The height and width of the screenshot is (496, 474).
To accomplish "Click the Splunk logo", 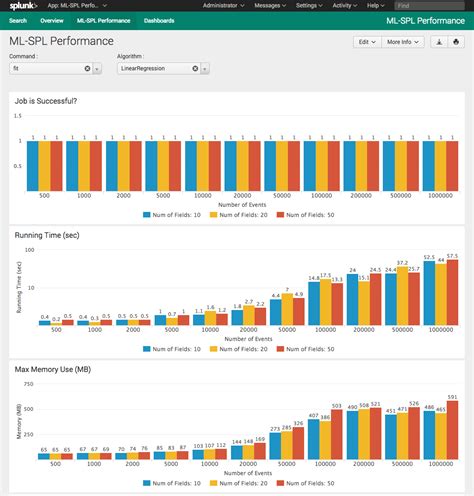I will pyautogui.click(x=23, y=6).
